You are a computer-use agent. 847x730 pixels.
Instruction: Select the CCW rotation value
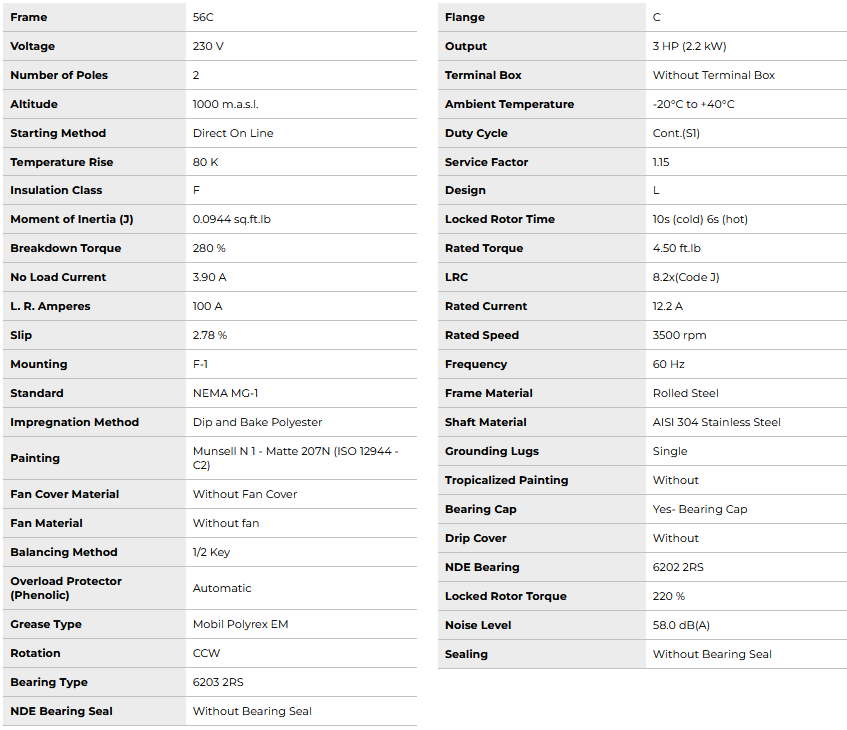(206, 653)
